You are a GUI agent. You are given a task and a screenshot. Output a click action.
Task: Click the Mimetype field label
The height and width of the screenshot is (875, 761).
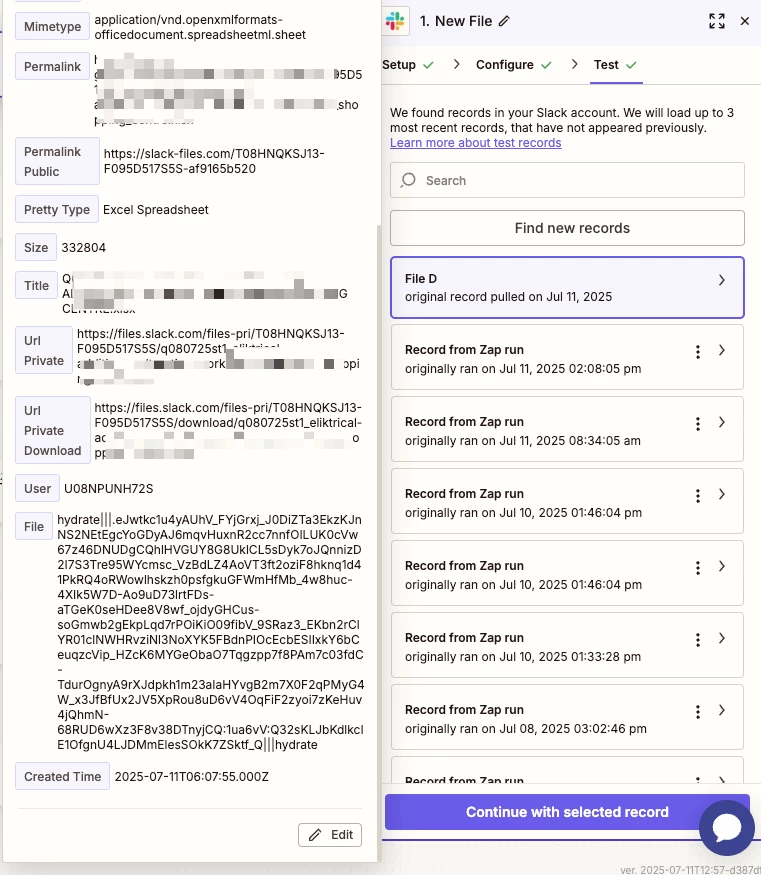[x=52, y=26]
